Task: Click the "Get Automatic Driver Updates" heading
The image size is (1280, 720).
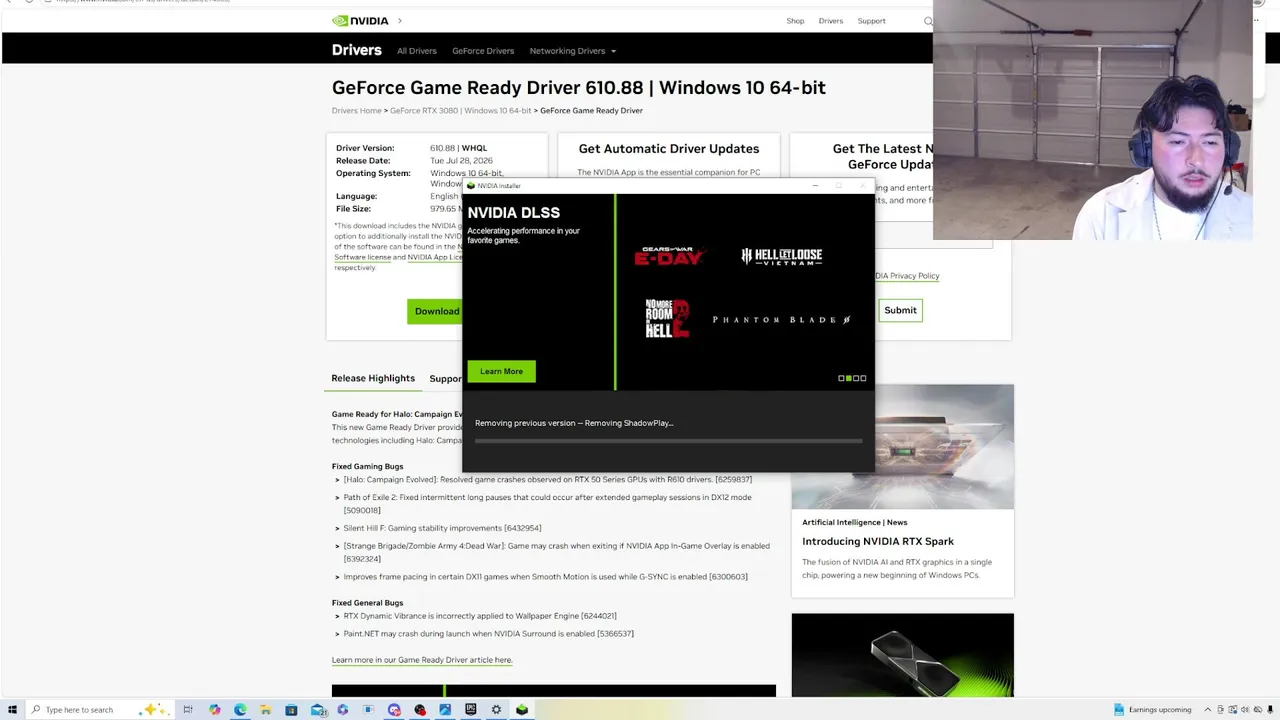Action: [x=669, y=149]
